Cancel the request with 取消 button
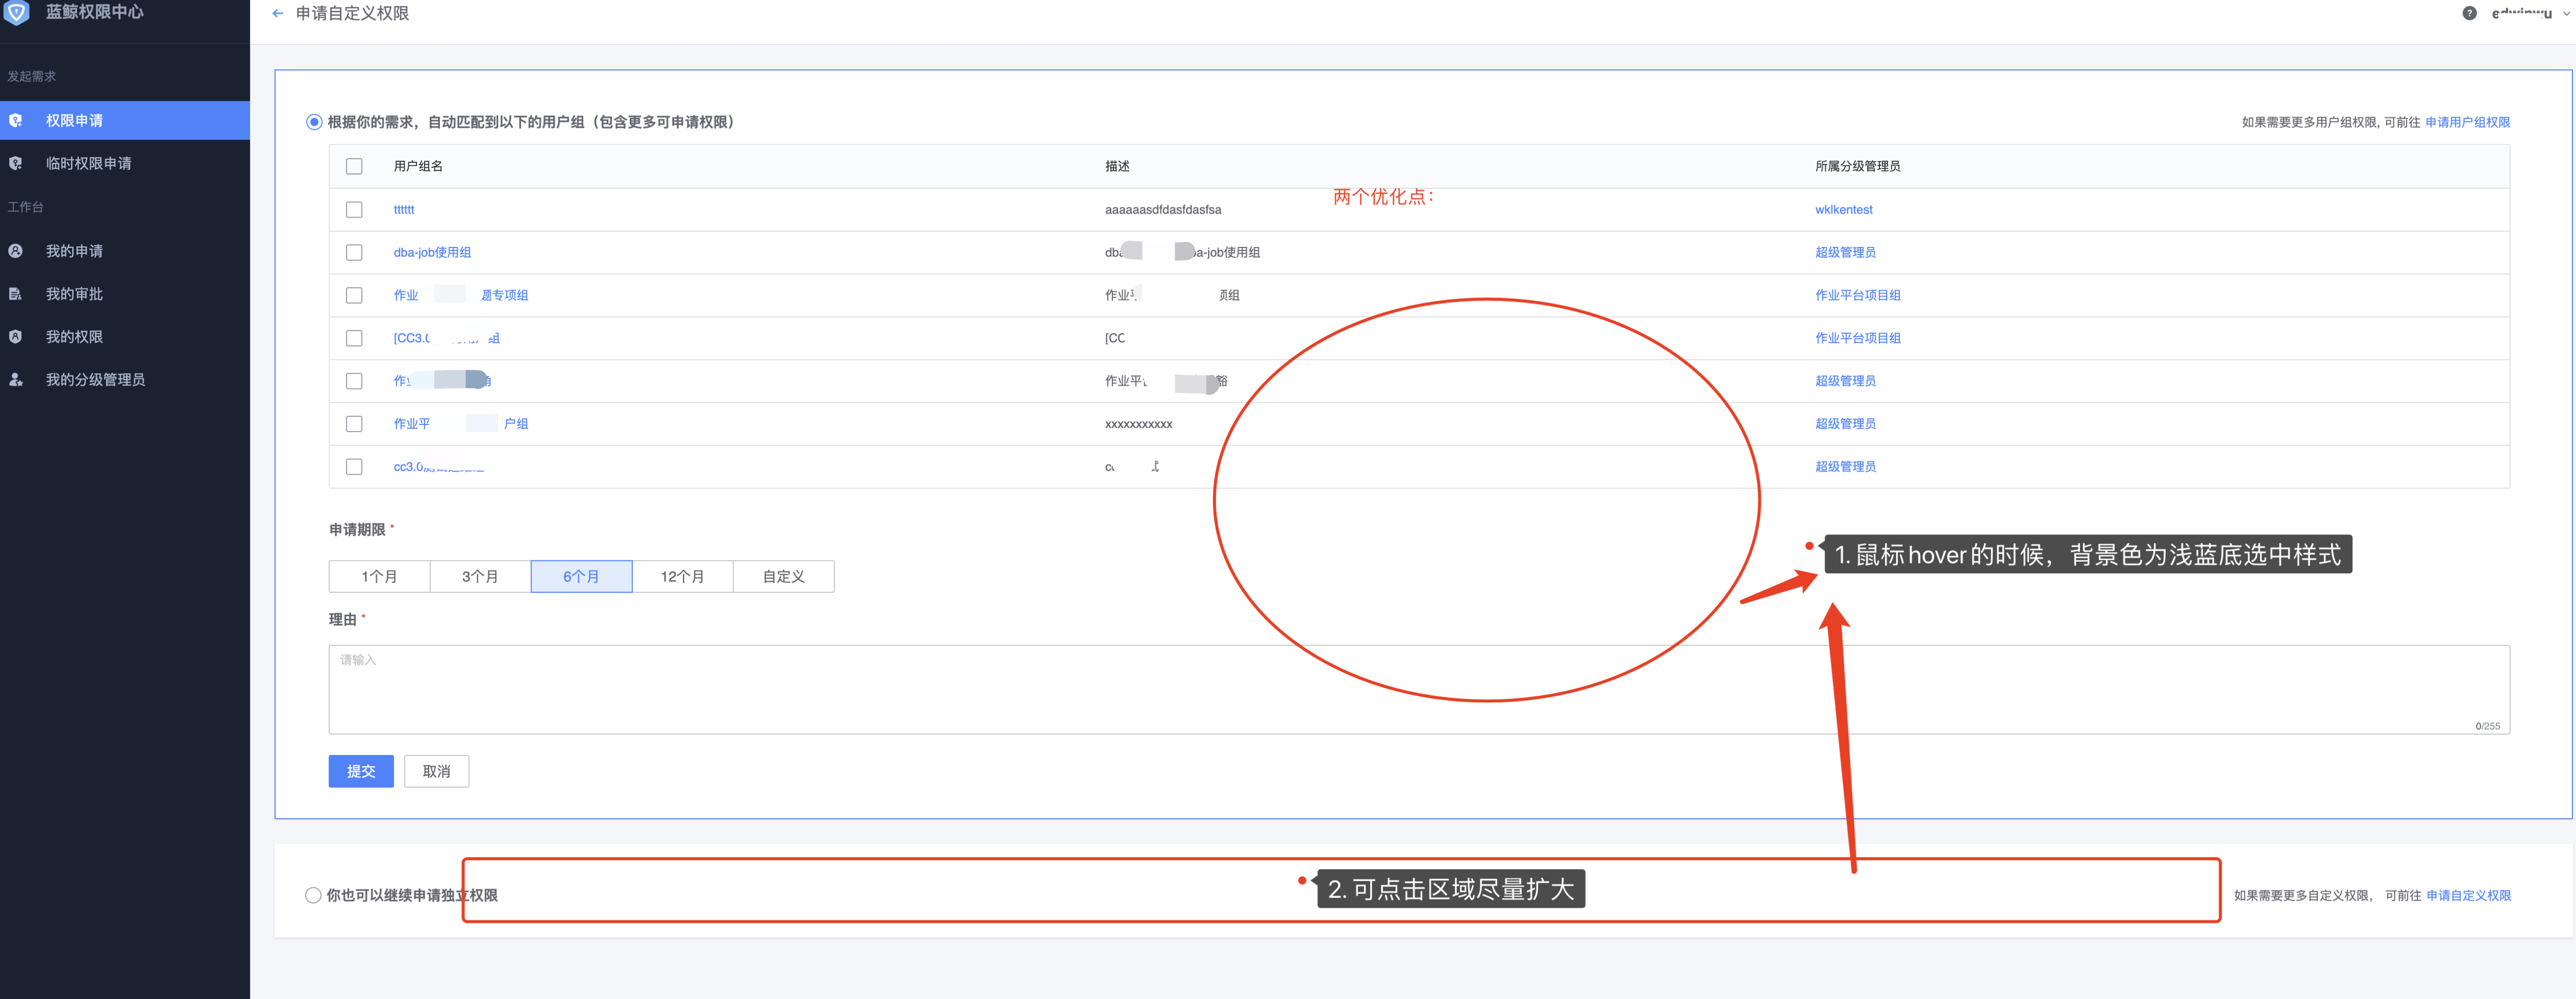 pyautogui.click(x=436, y=771)
